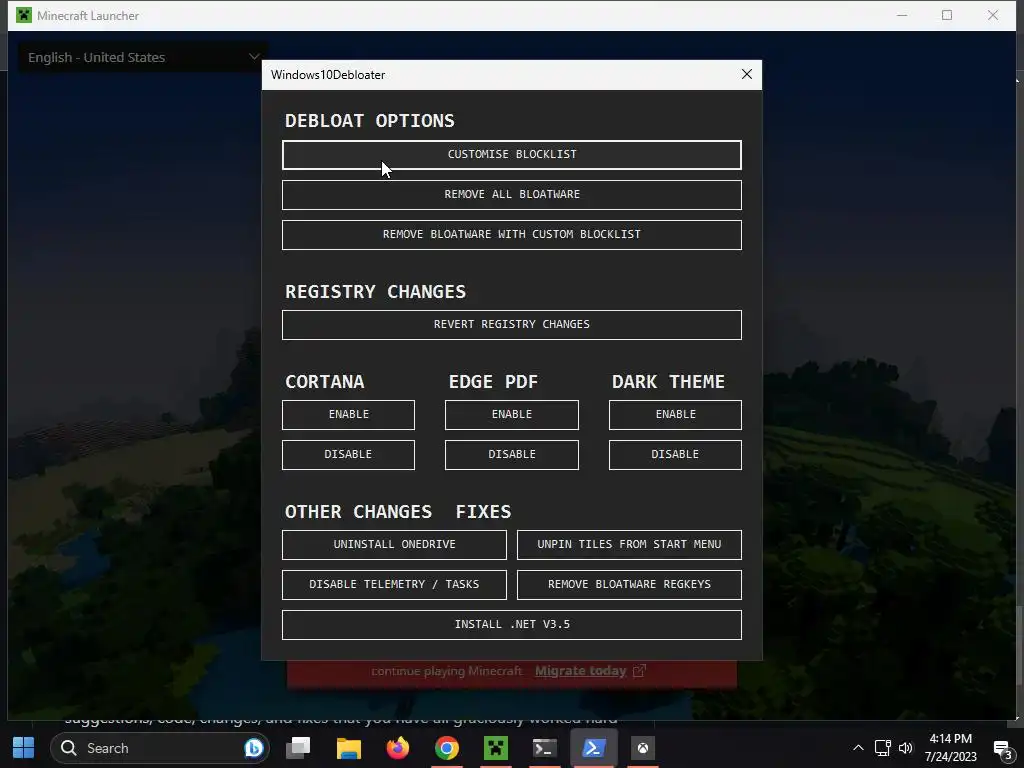Launch Google Chrome from the taskbar
1024x768 pixels.
click(x=447, y=748)
